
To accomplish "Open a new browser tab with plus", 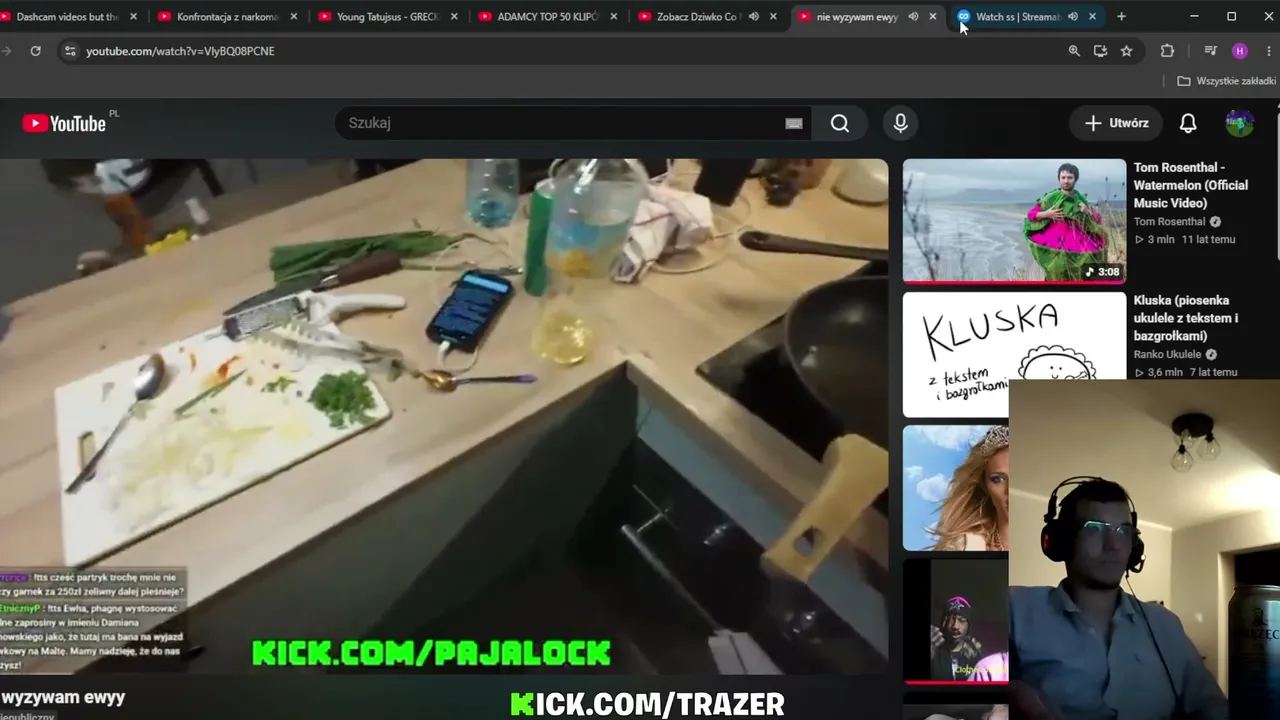I will (x=1121, y=16).
